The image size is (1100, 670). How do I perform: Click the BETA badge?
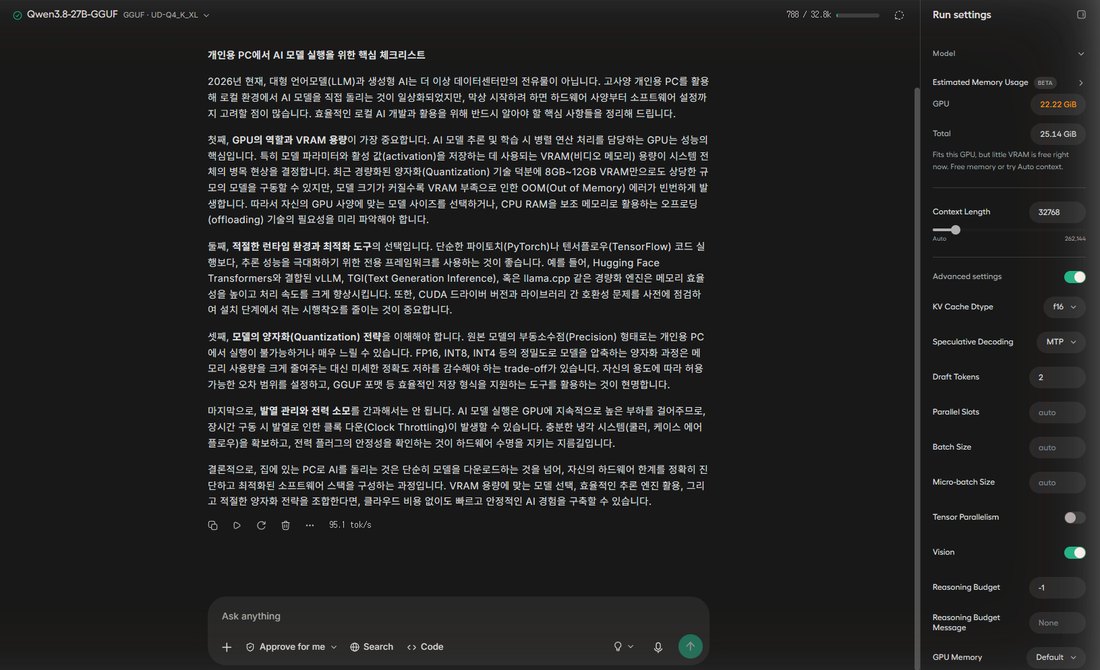point(1045,83)
